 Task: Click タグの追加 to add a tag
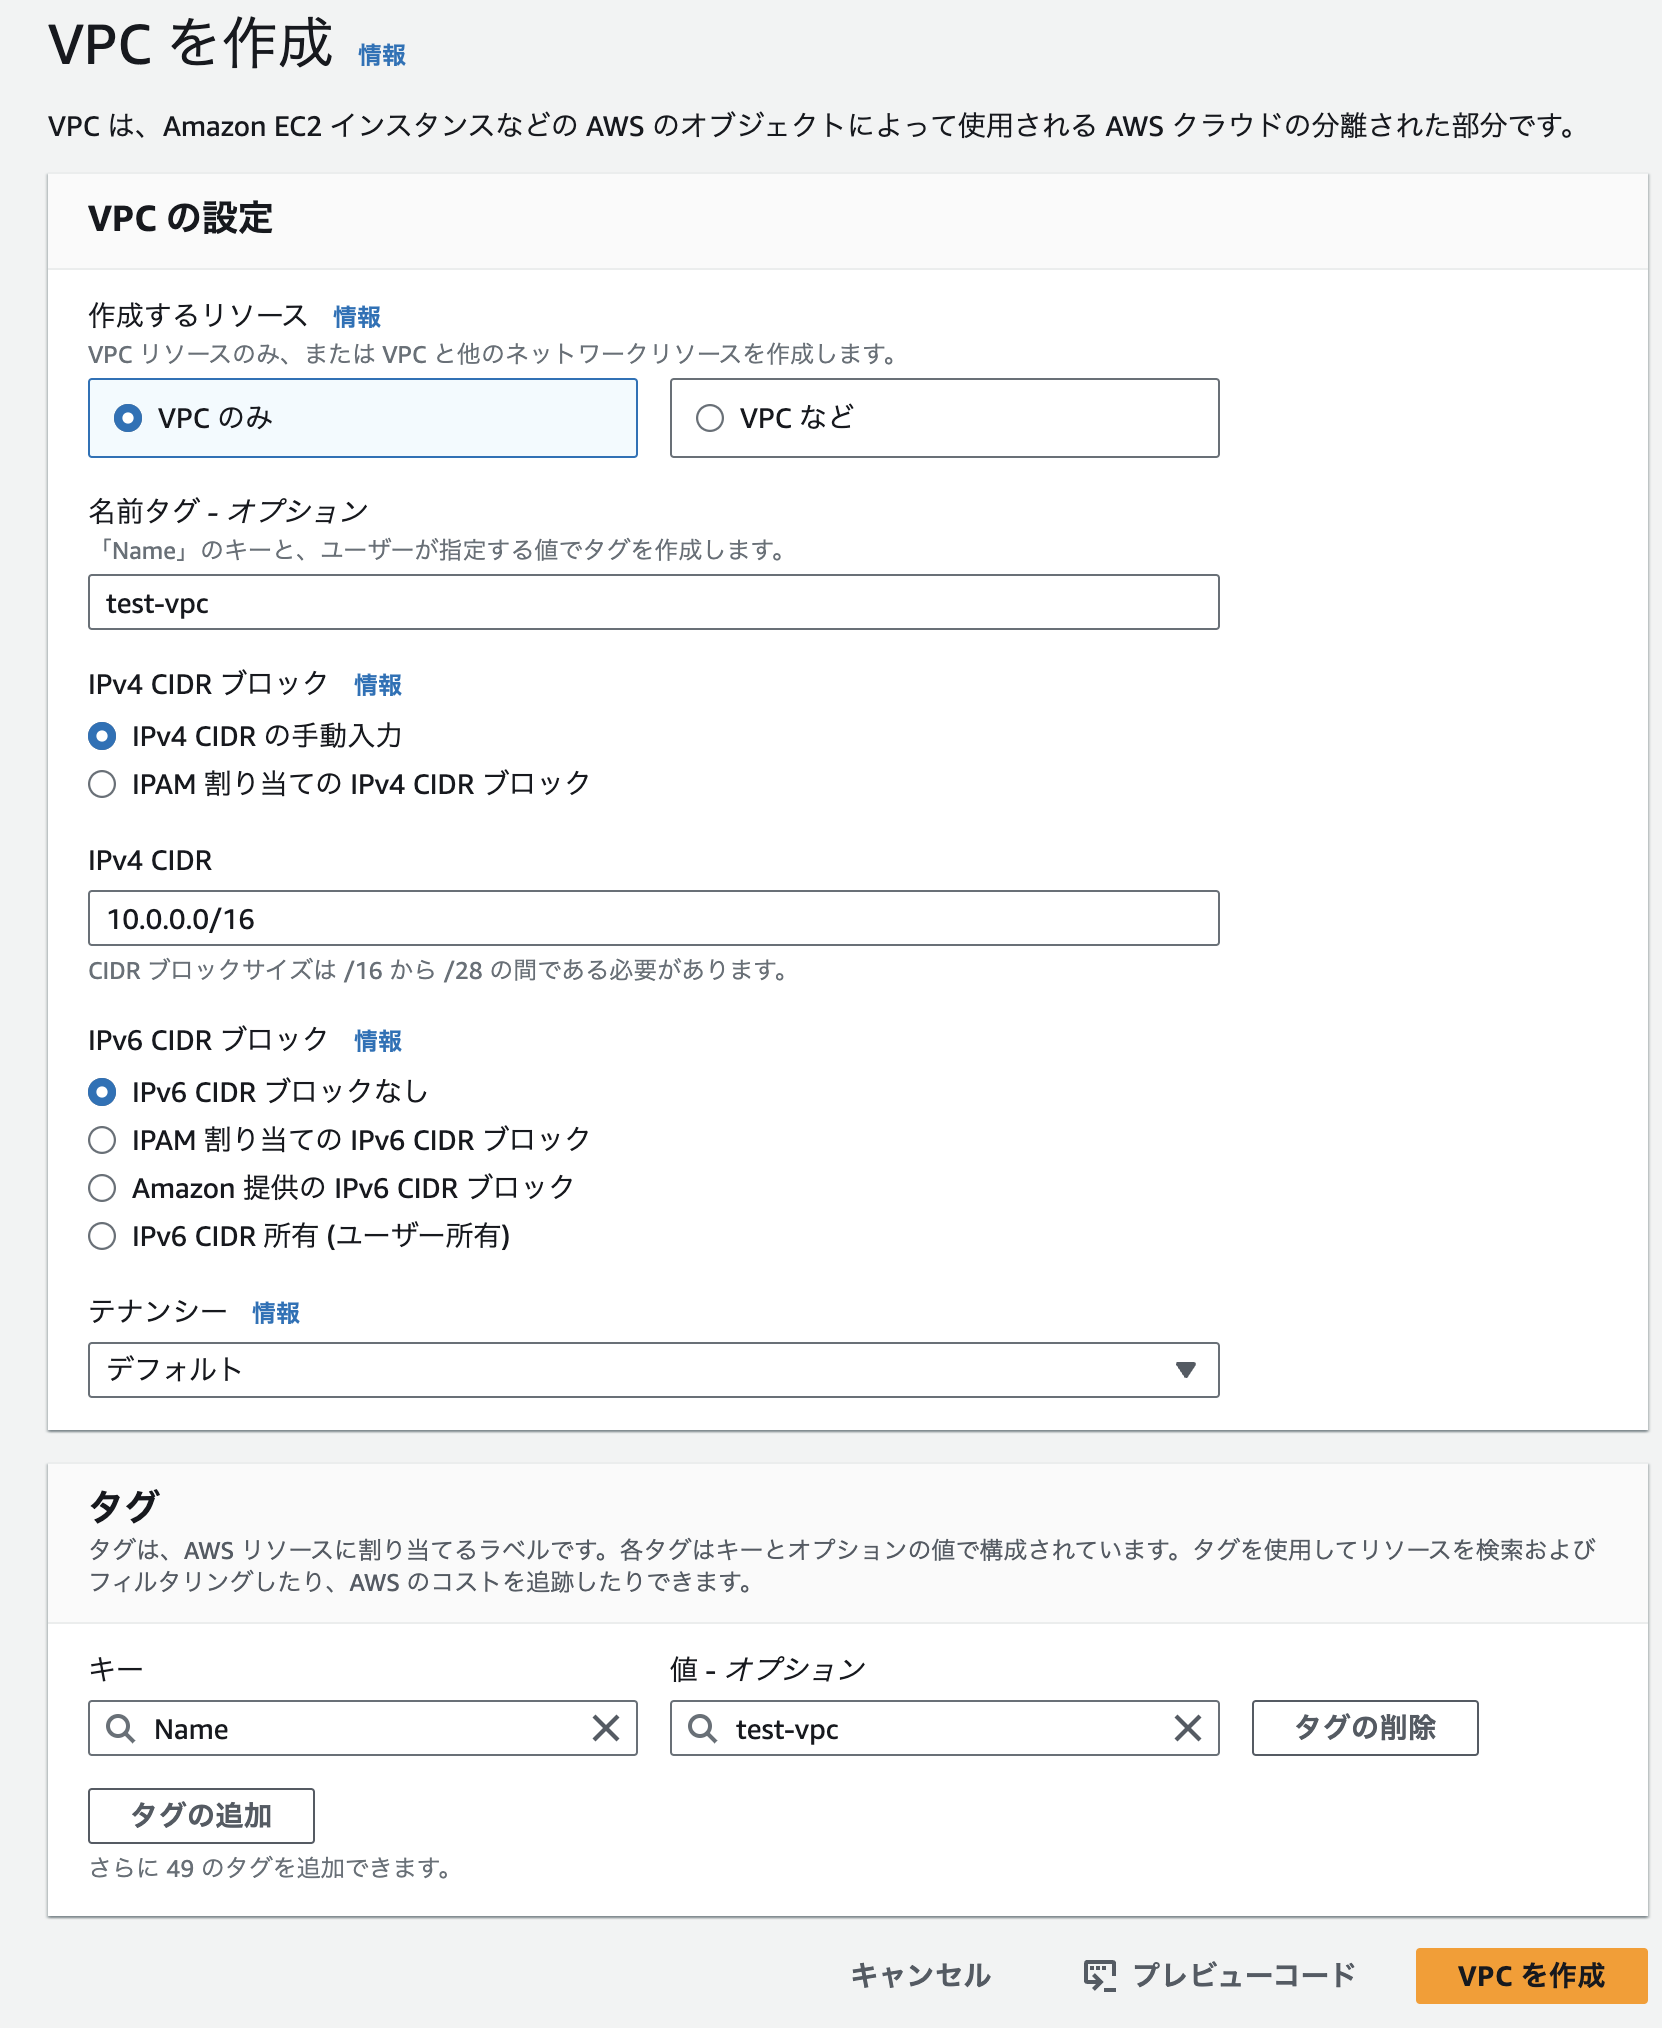tap(200, 1815)
